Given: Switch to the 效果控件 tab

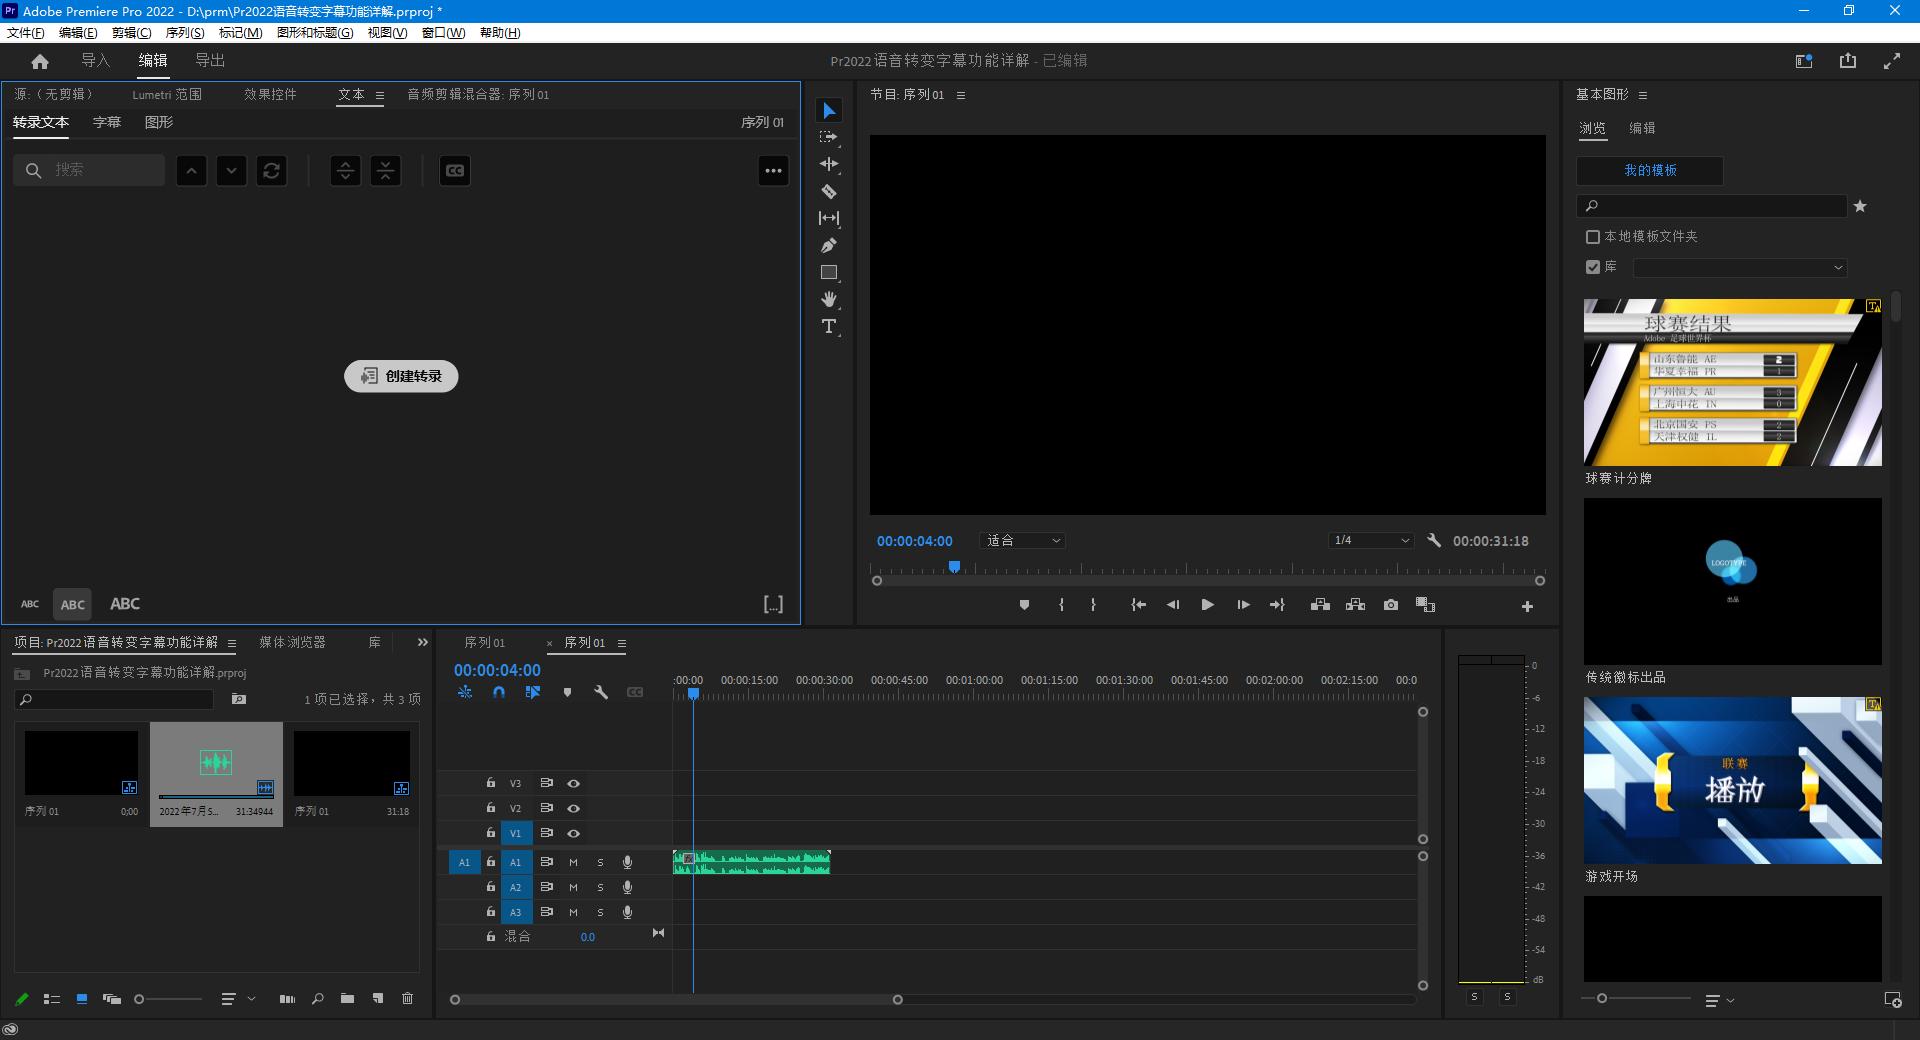Looking at the screenshot, I should [270, 94].
